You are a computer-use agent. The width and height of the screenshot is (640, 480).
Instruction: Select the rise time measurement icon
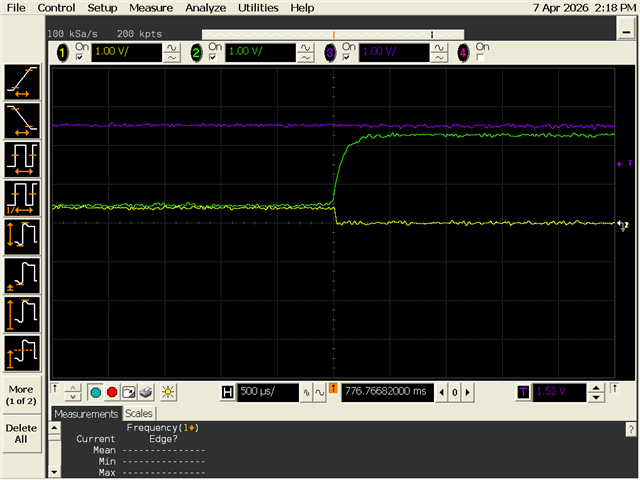click(x=22, y=82)
